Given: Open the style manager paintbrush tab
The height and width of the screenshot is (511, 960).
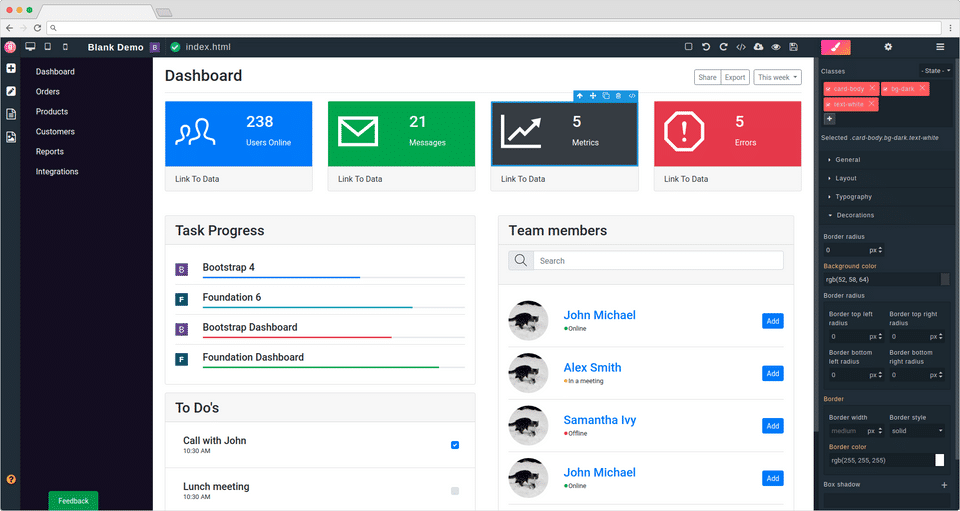Looking at the screenshot, I should pyautogui.click(x=836, y=47).
